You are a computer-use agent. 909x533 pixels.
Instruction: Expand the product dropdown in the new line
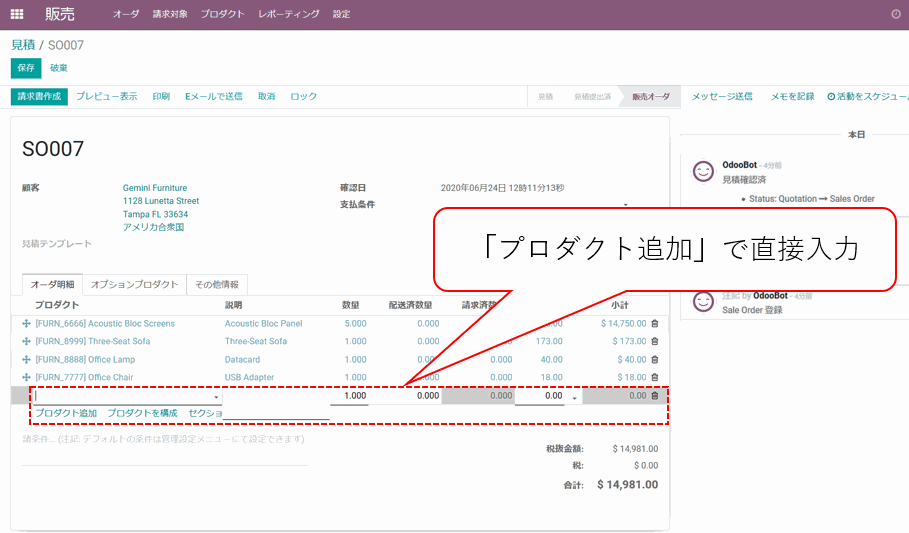[x=216, y=397]
